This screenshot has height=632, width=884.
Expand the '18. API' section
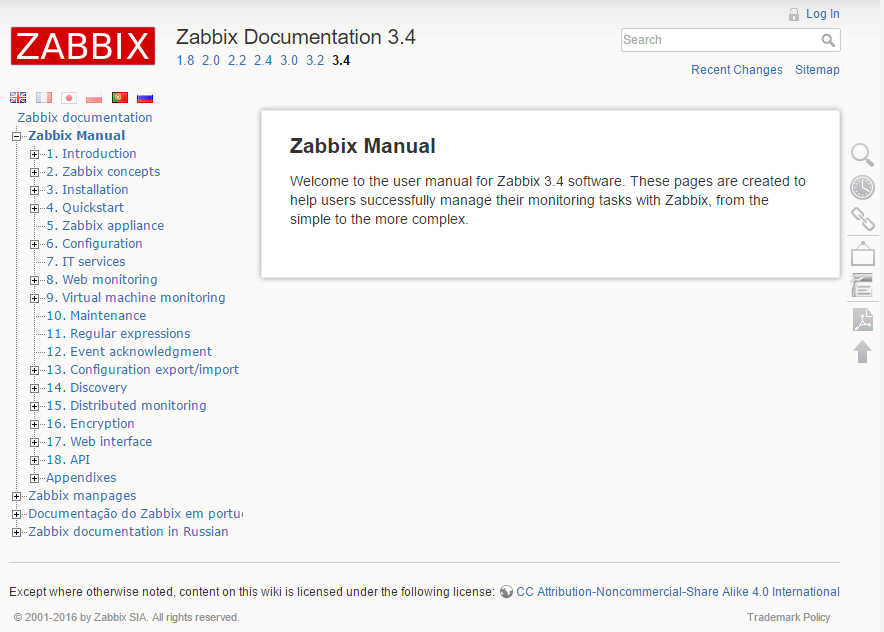click(x=34, y=459)
